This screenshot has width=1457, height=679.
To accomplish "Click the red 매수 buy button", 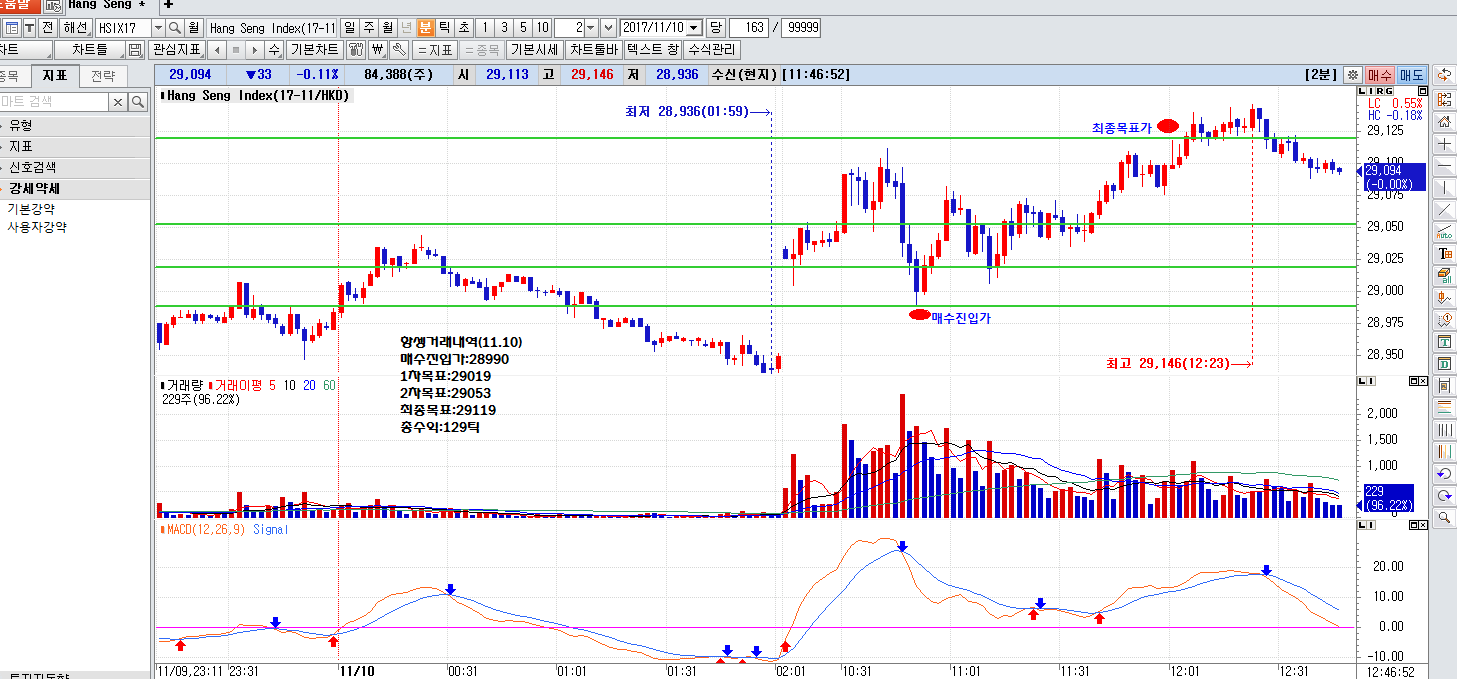I will 1380,75.
